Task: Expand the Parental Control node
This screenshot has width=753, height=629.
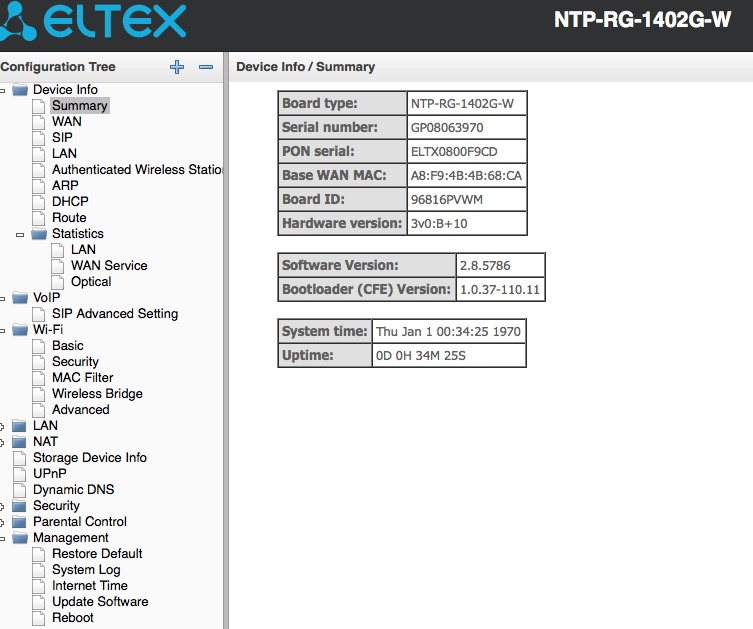Action: pyautogui.click(x=2, y=522)
